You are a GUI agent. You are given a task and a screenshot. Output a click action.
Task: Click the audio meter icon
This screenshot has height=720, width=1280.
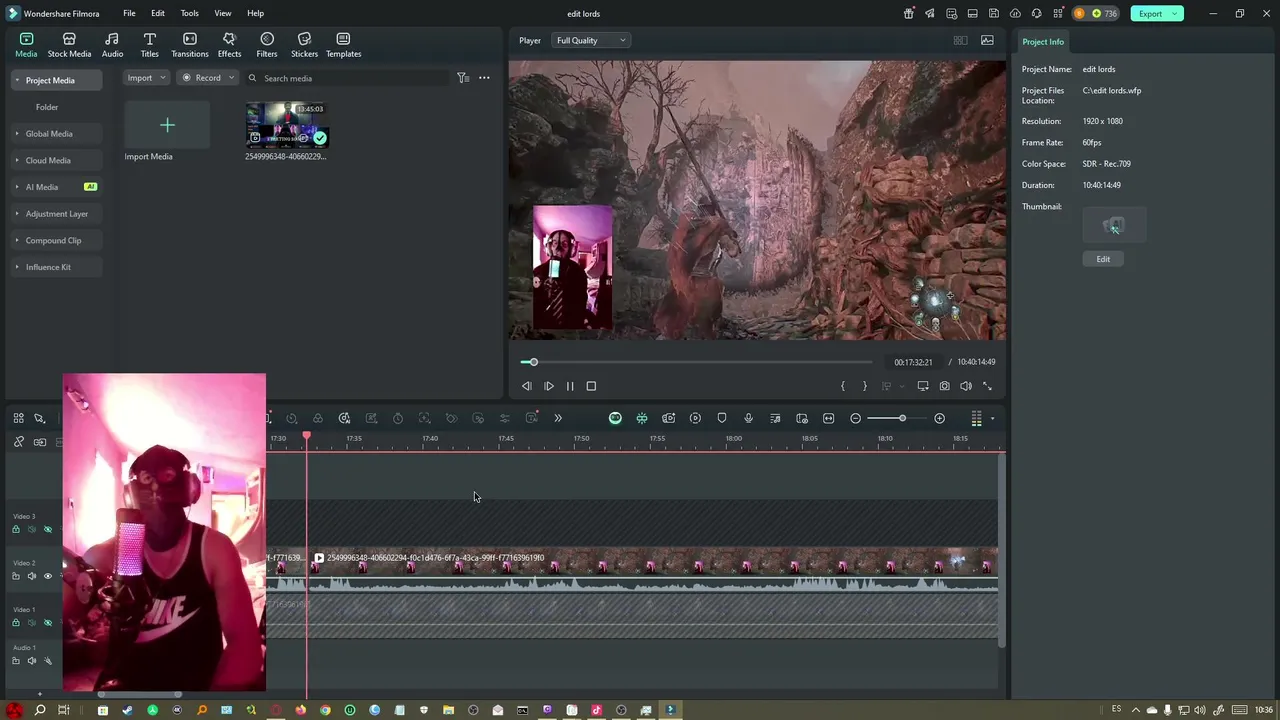click(976, 418)
